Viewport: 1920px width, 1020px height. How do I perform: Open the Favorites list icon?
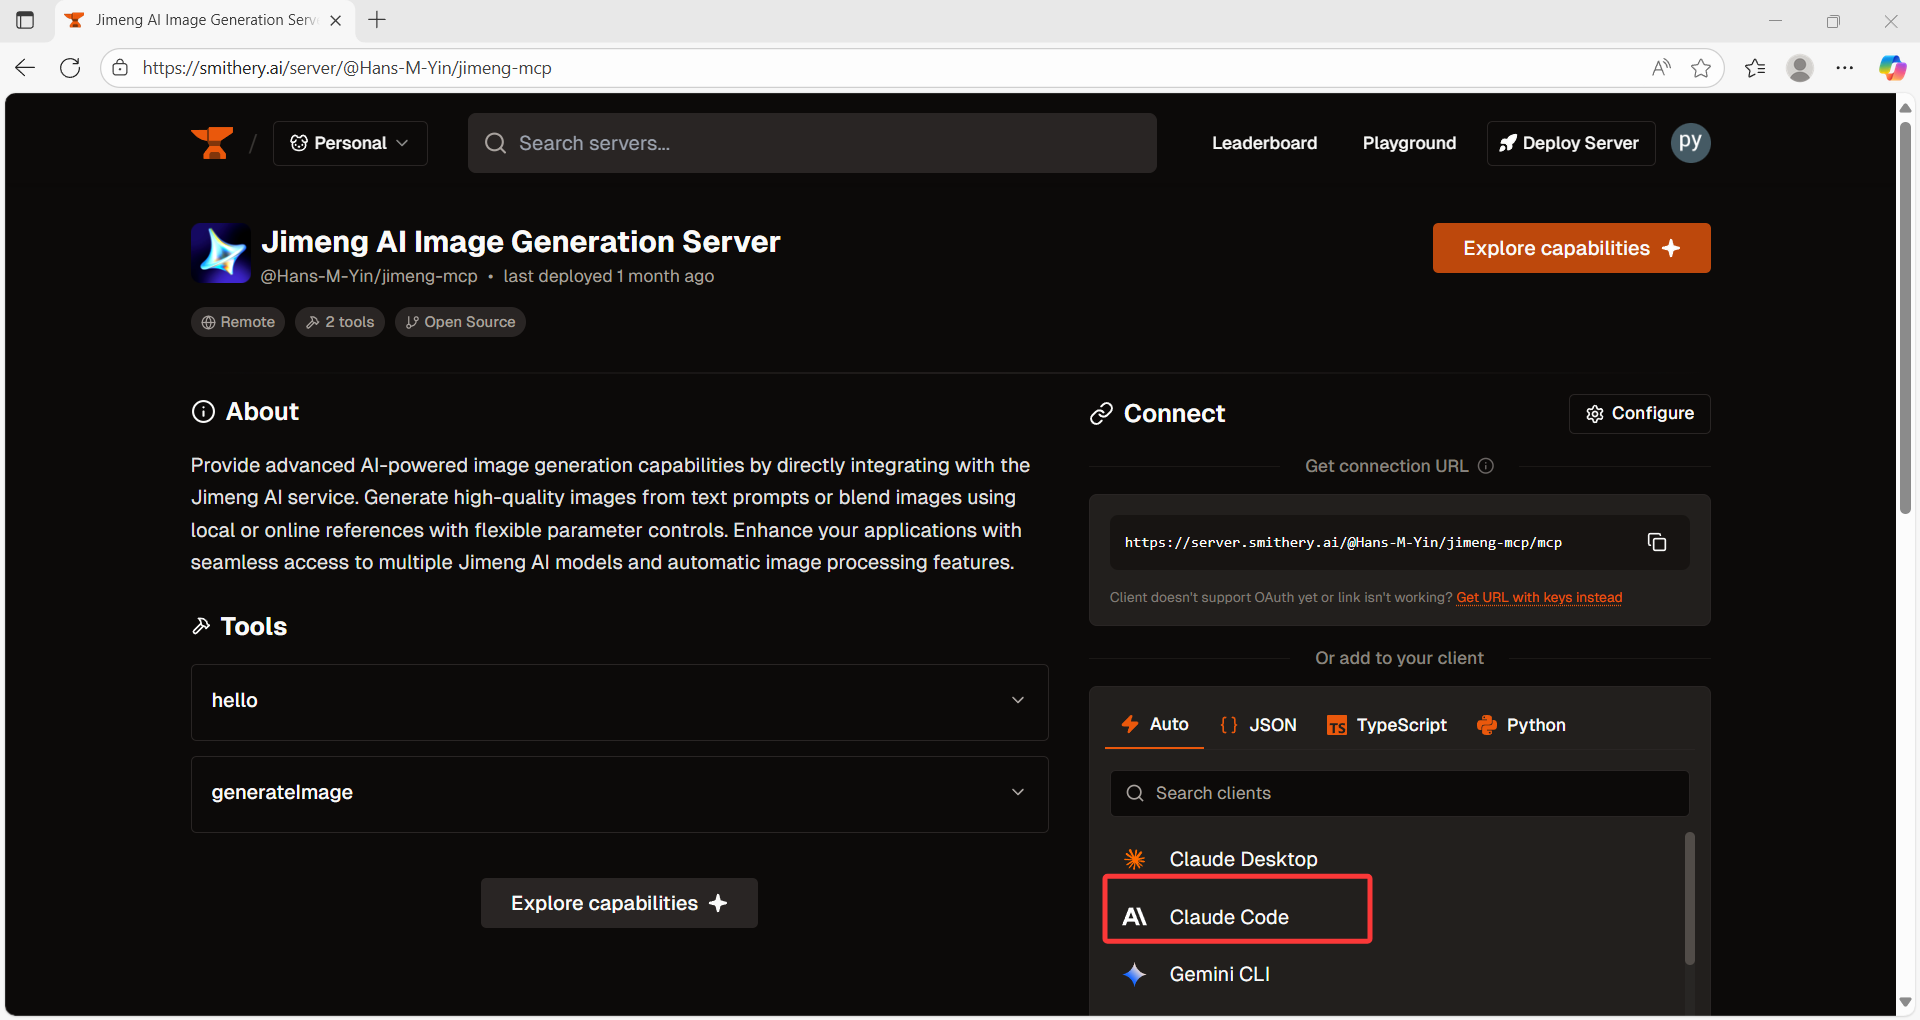coord(1755,68)
